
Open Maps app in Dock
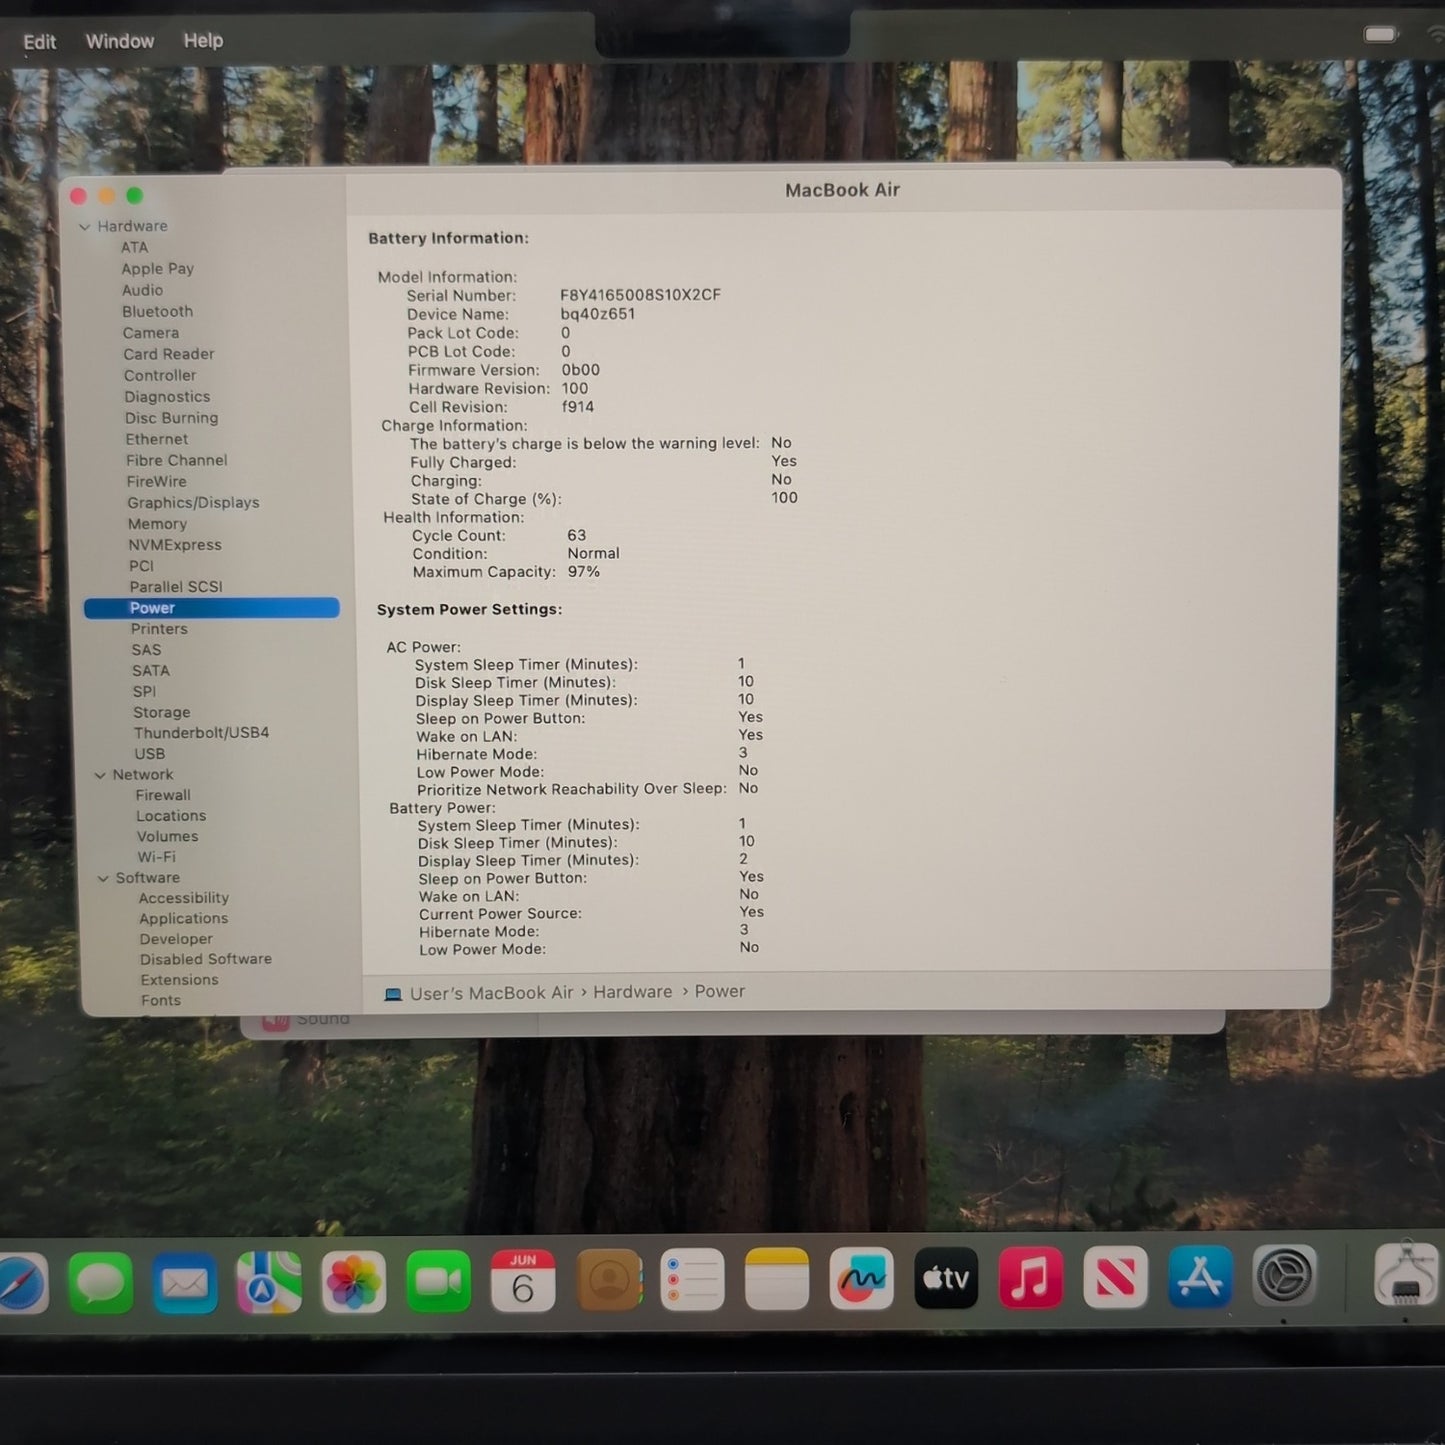(x=269, y=1282)
